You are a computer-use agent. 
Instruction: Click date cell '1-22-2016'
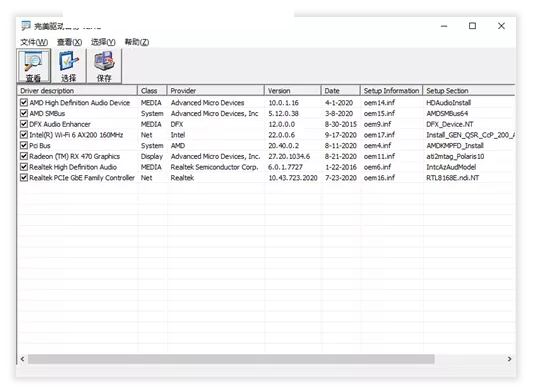coord(341,167)
